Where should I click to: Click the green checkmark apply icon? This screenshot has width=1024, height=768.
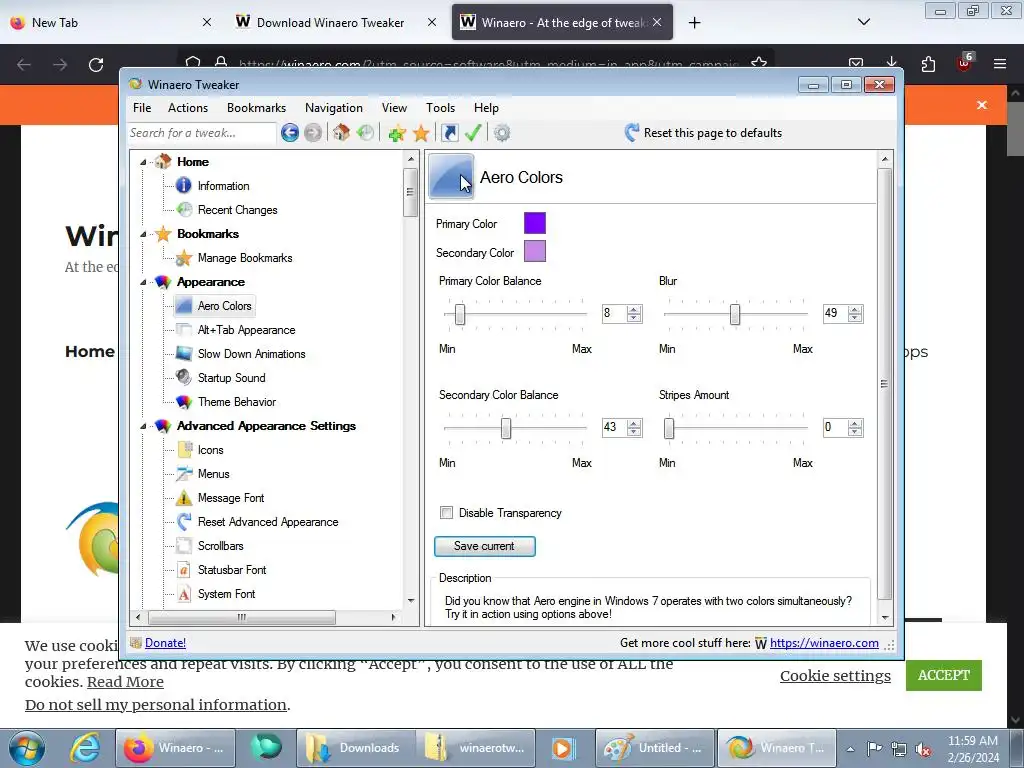[473, 133]
